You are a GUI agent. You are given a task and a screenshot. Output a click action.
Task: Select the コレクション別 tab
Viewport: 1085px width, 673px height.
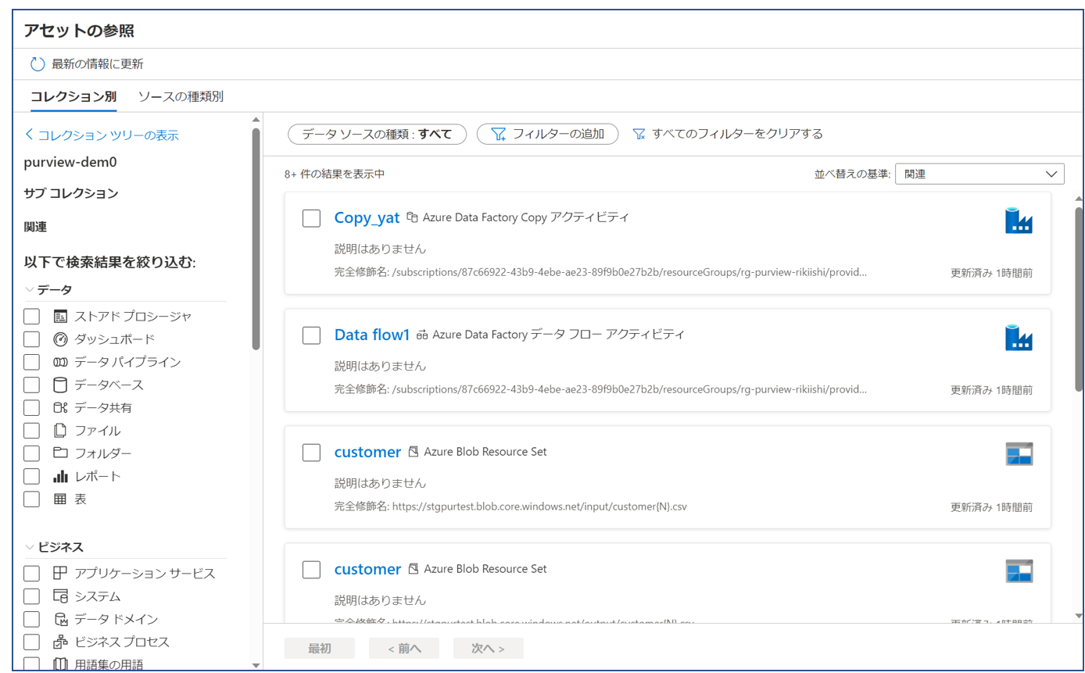coord(73,97)
